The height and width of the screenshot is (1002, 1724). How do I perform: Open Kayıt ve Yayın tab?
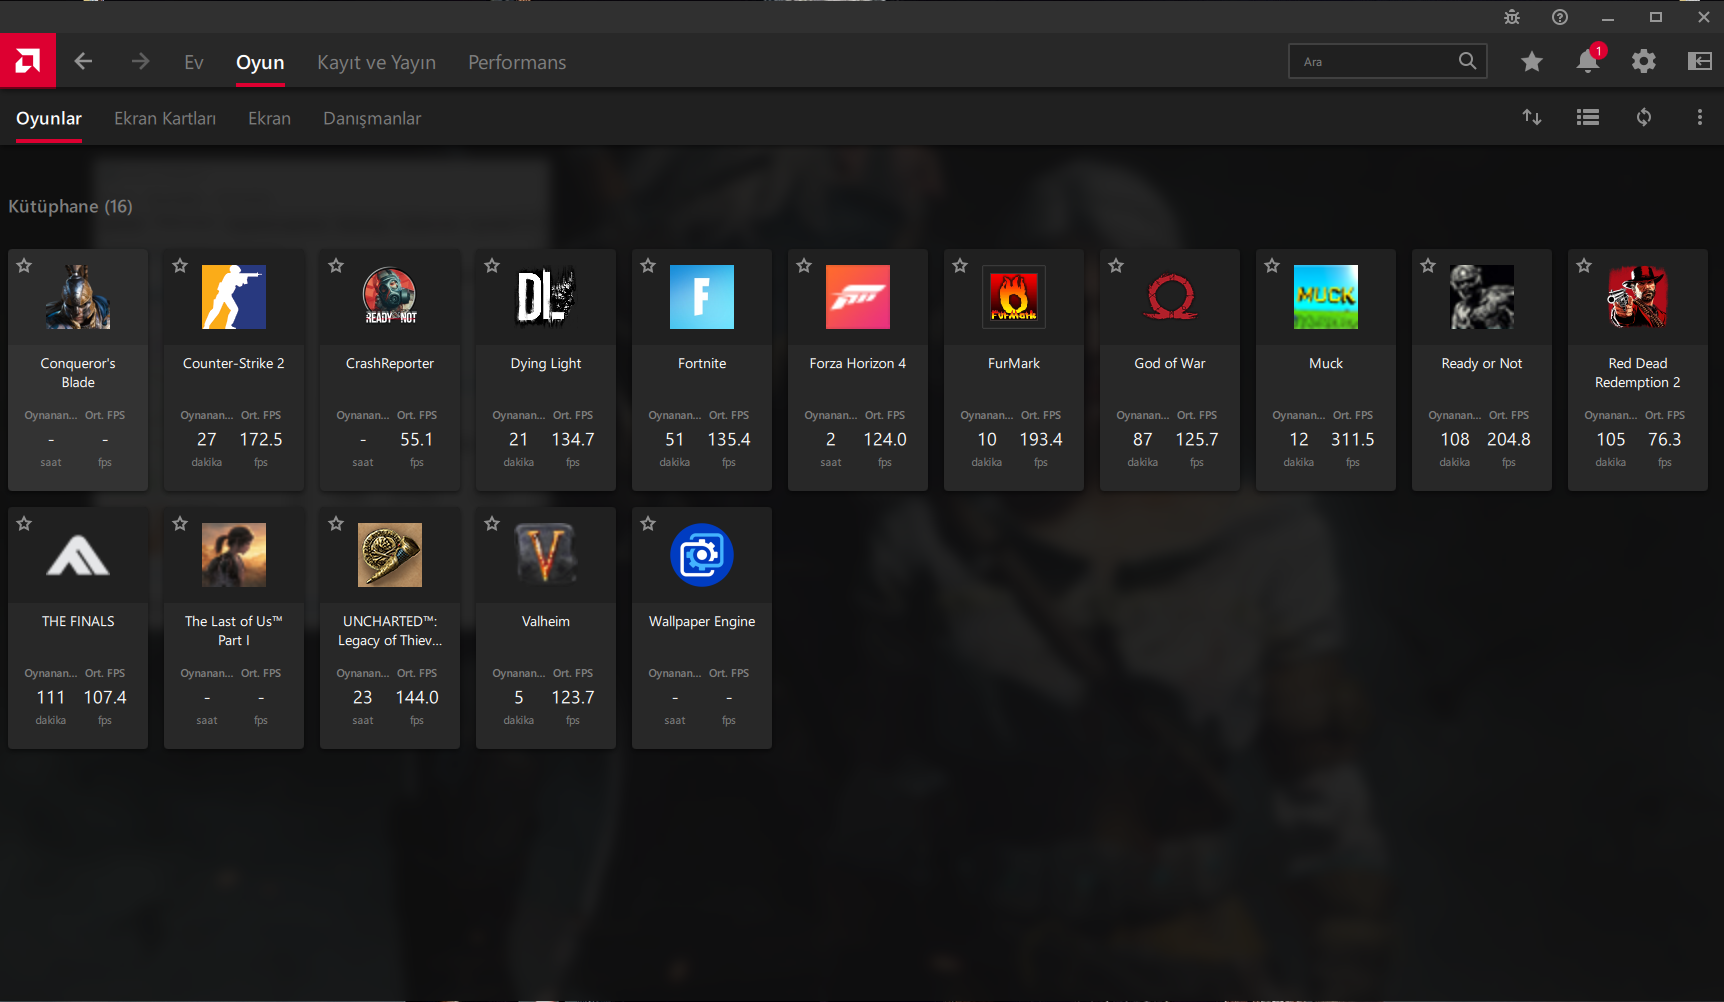(376, 62)
